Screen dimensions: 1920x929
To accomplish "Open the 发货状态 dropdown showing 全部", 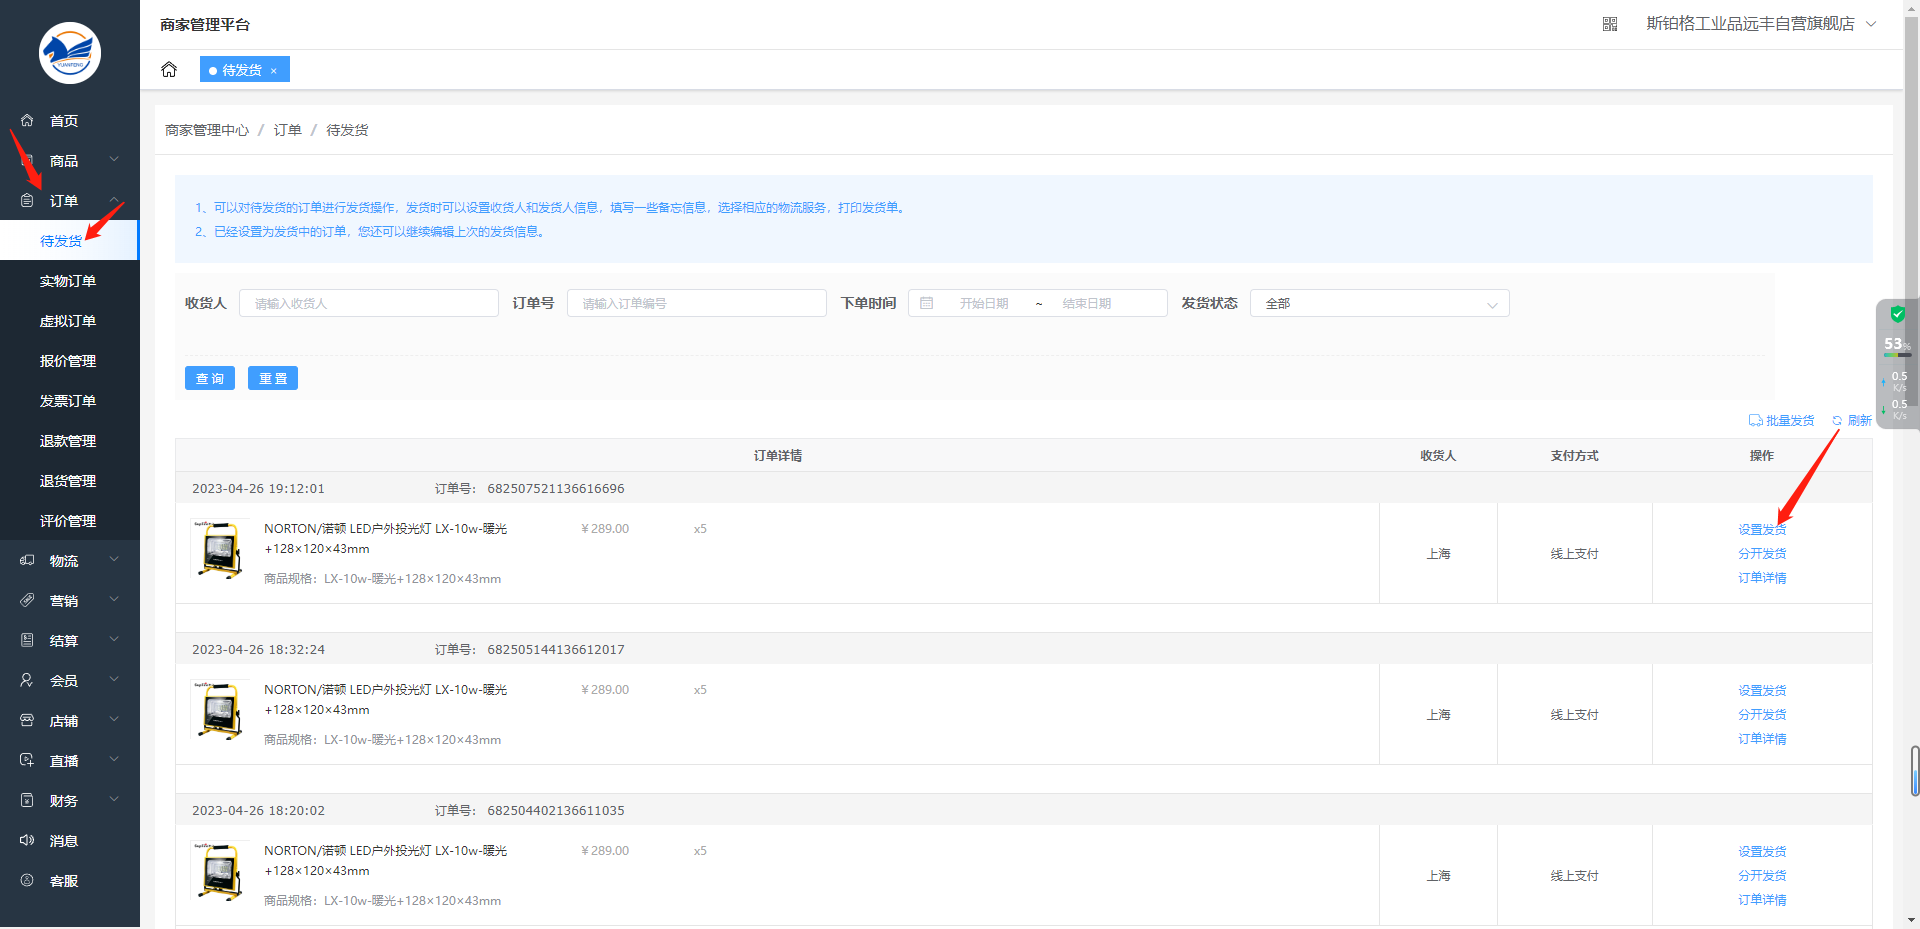I will tap(1379, 303).
